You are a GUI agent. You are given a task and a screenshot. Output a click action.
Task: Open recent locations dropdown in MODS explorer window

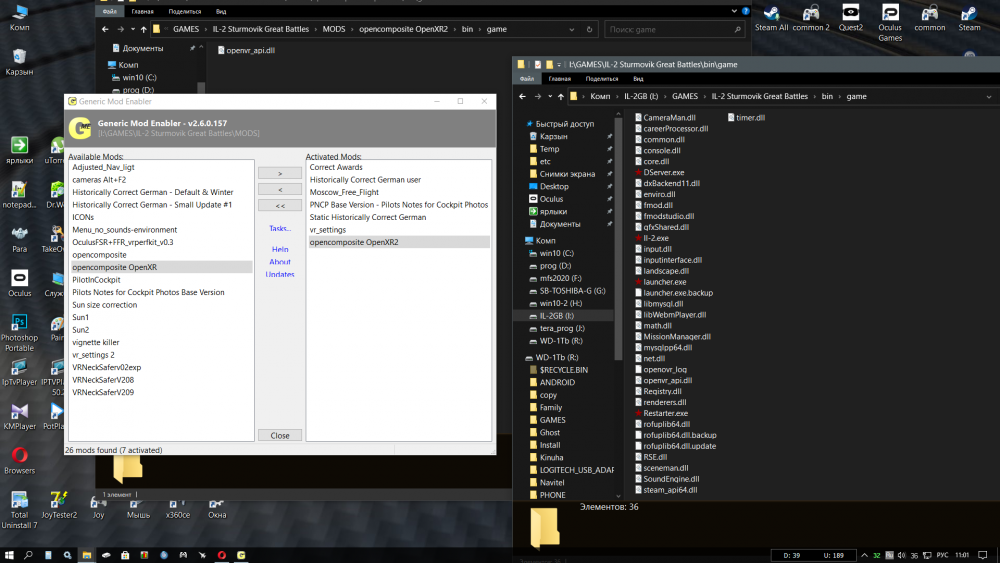[131, 29]
